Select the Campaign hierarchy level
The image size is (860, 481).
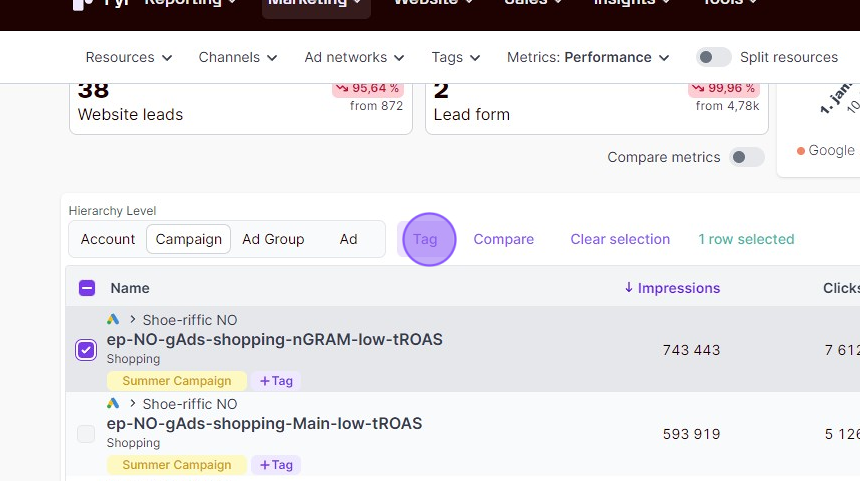coord(188,239)
